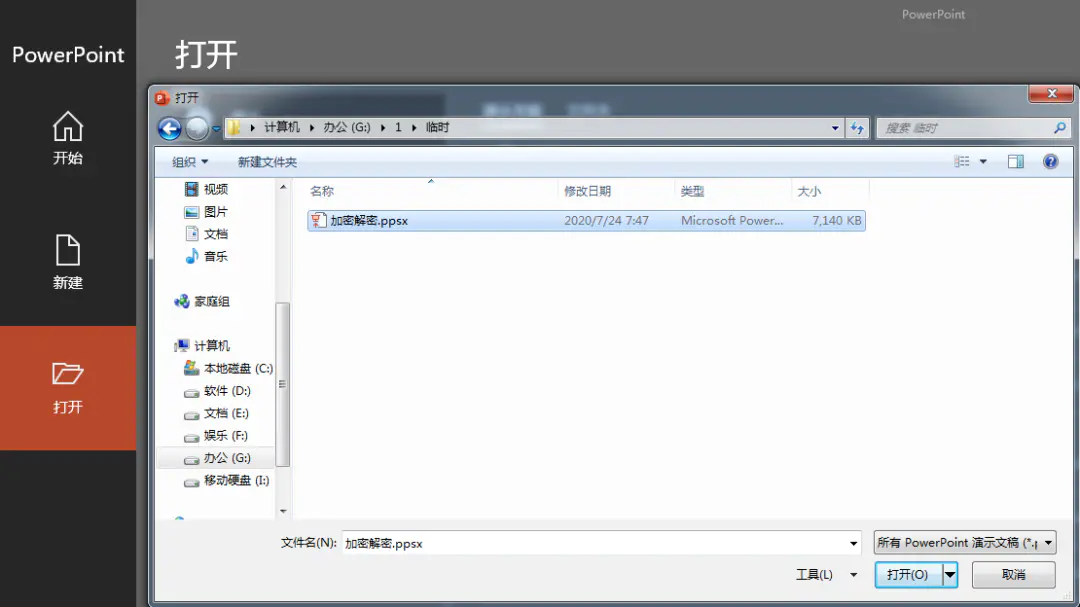
Task: Expand the Open button split arrow
Action: 950,575
